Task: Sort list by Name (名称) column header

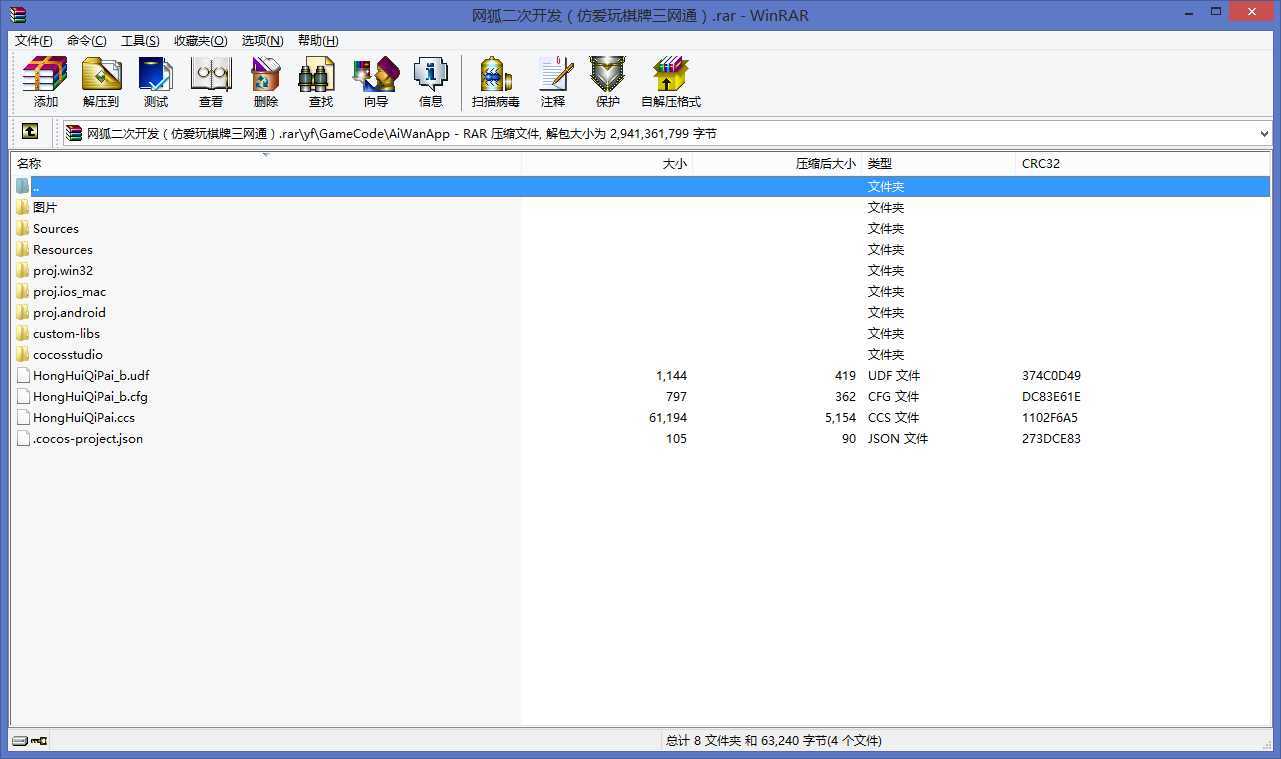Action: pyautogui.click(x=29, y=163)
